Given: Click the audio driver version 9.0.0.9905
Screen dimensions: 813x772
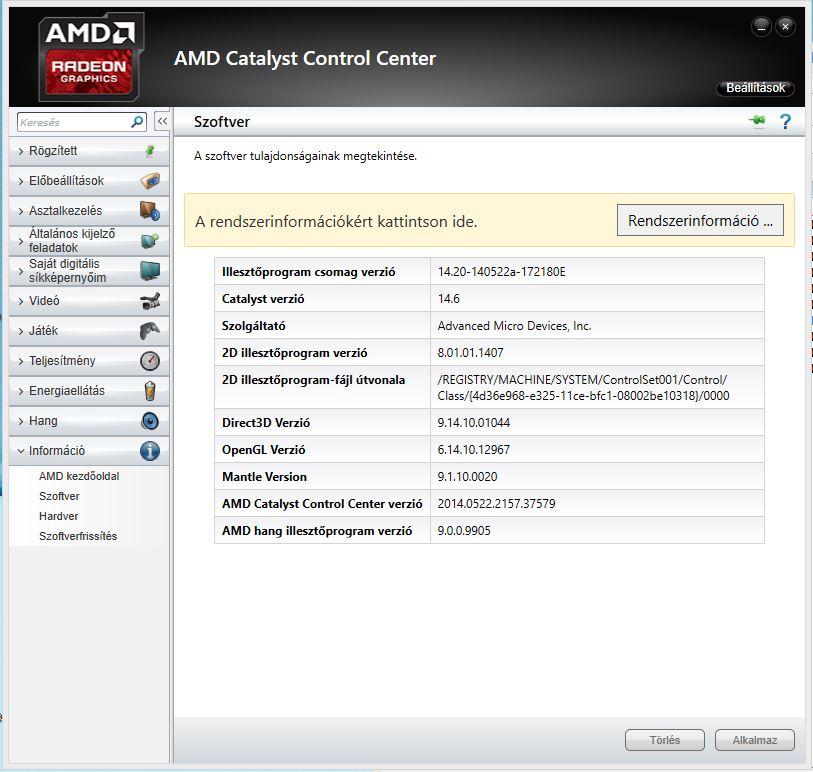Looking at the screenshot, I should pos(464,530).
